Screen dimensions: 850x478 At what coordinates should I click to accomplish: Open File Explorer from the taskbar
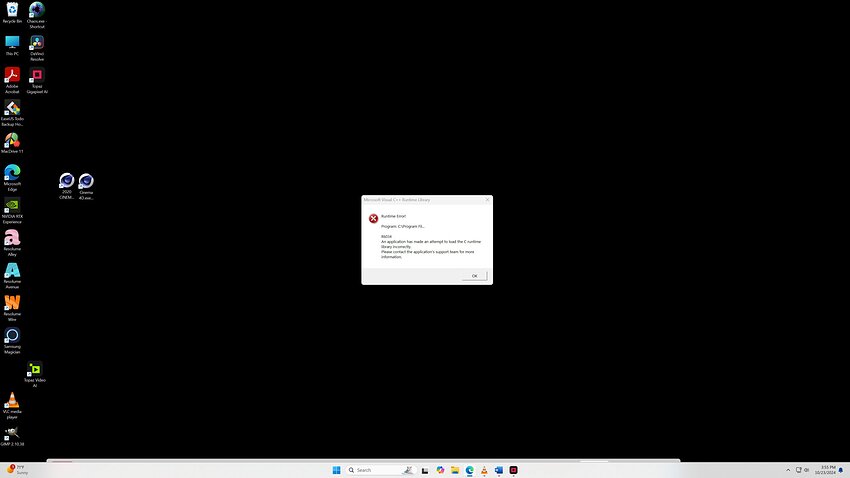455,470
